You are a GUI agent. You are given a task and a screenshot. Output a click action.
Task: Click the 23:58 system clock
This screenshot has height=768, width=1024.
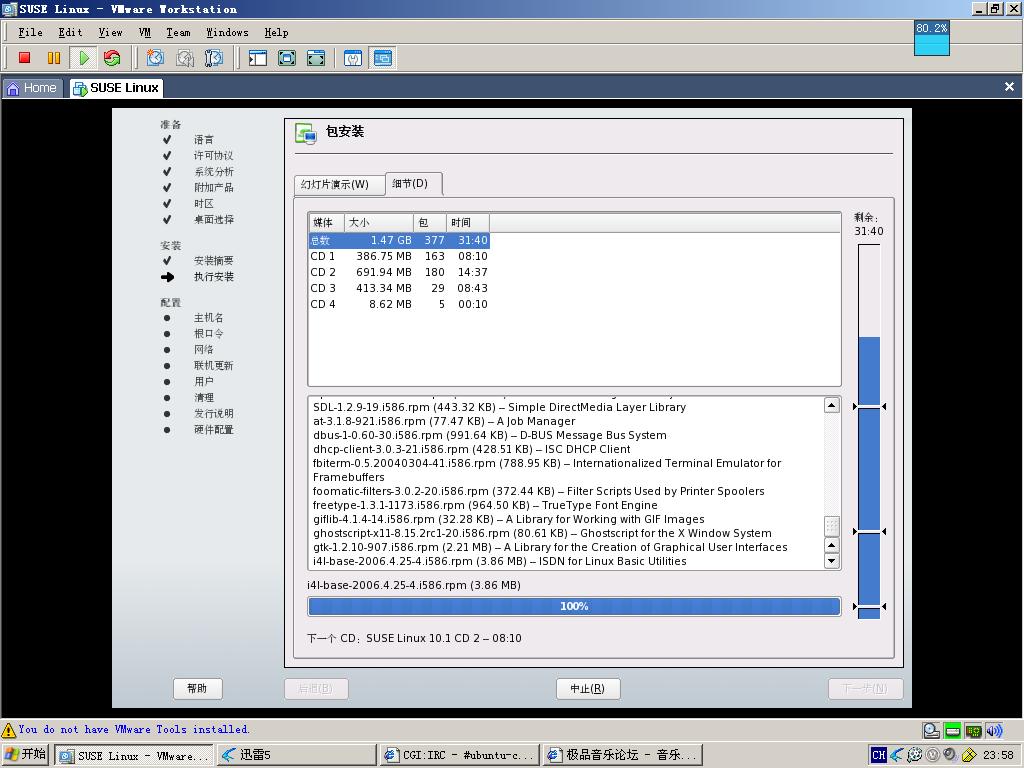click(998, 755)
